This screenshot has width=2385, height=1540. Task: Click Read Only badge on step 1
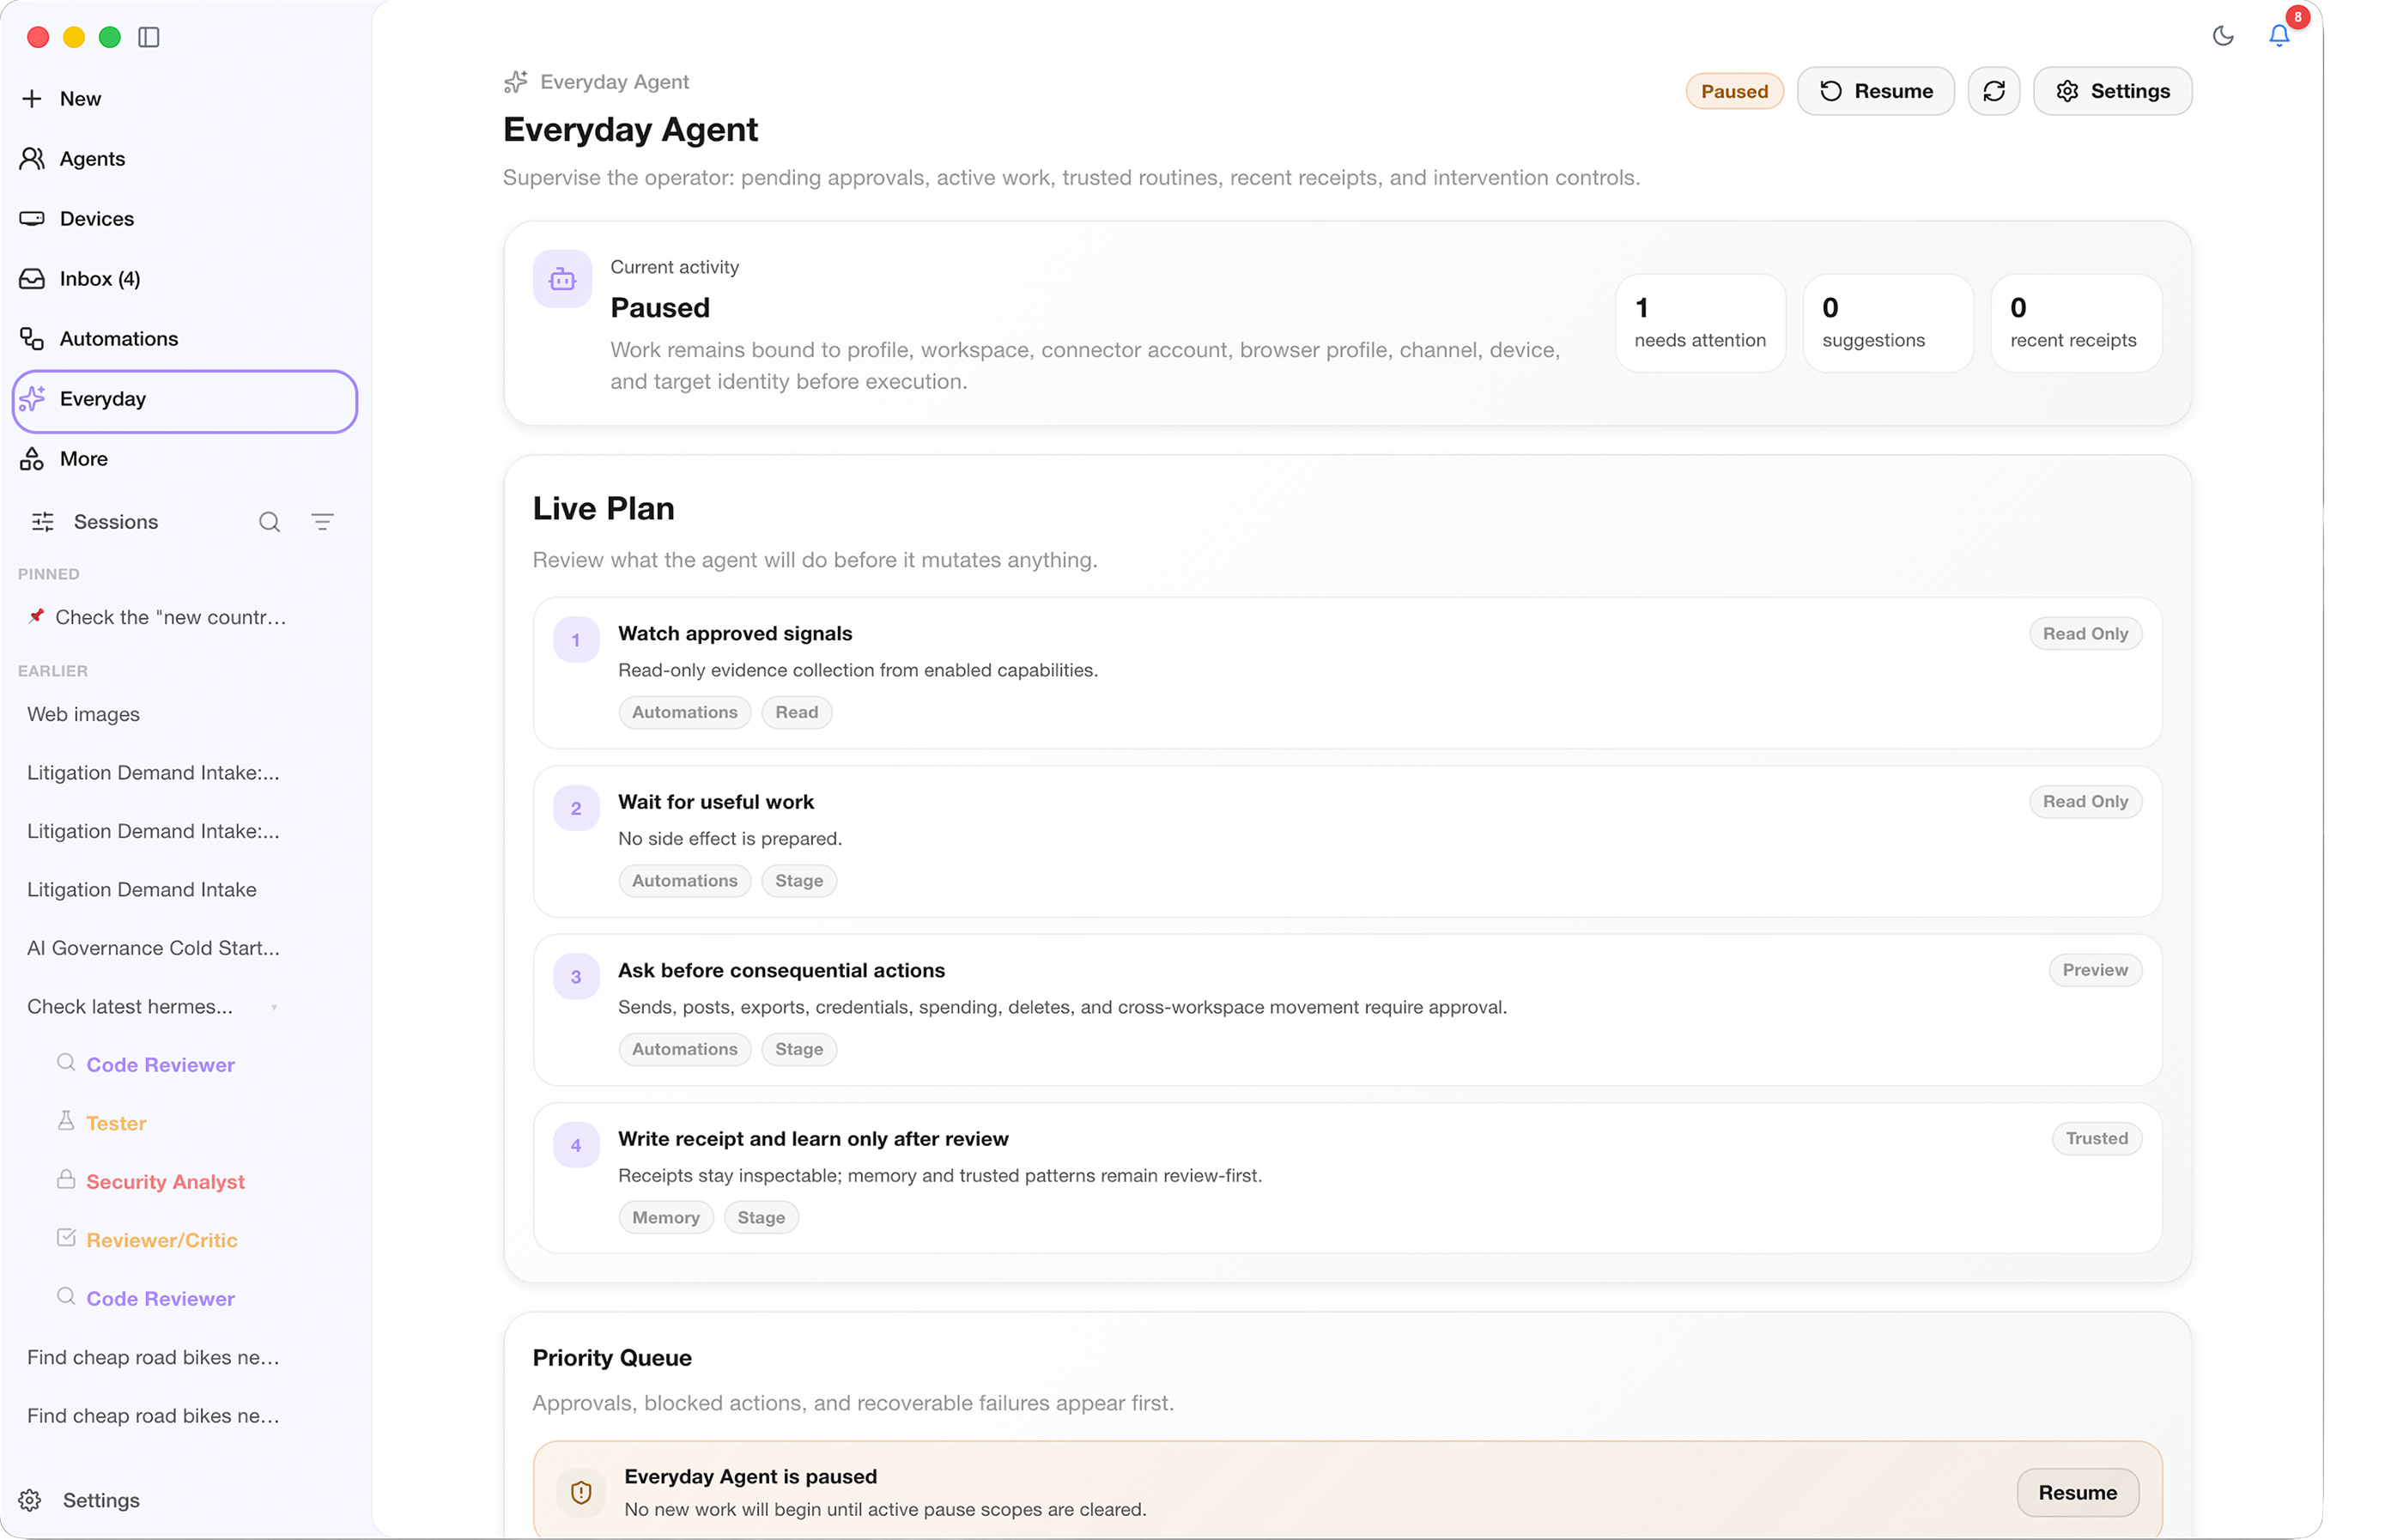point(2085,633)
